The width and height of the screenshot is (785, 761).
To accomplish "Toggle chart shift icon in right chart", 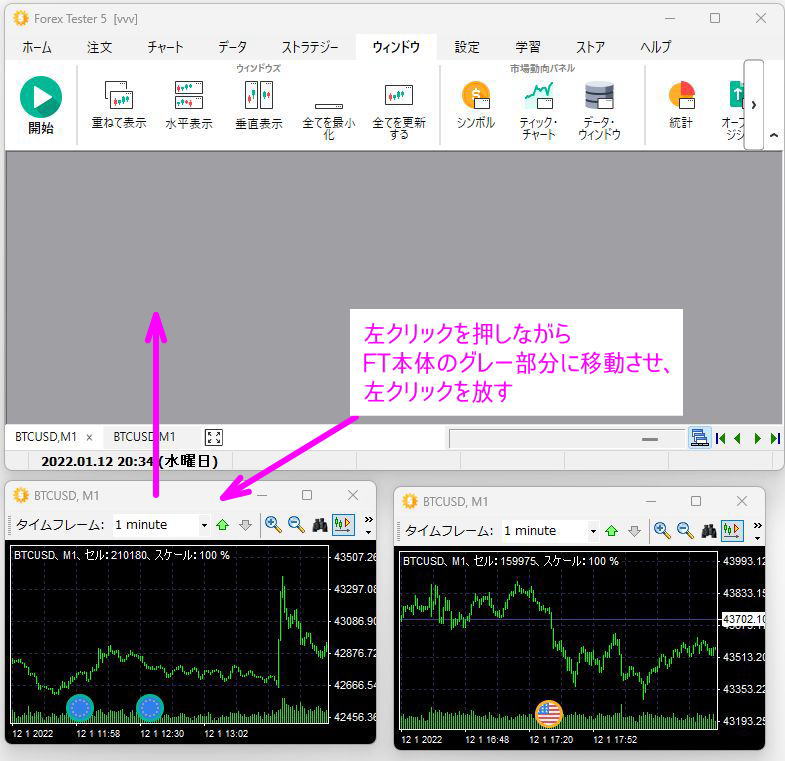I will (x=732, y=531).
